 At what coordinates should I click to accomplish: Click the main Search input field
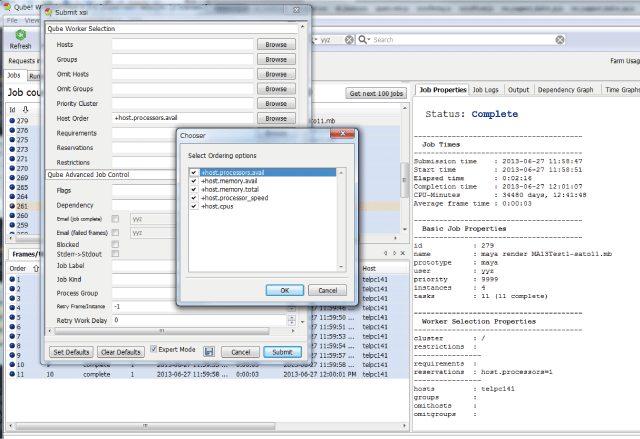coord(463,40)
